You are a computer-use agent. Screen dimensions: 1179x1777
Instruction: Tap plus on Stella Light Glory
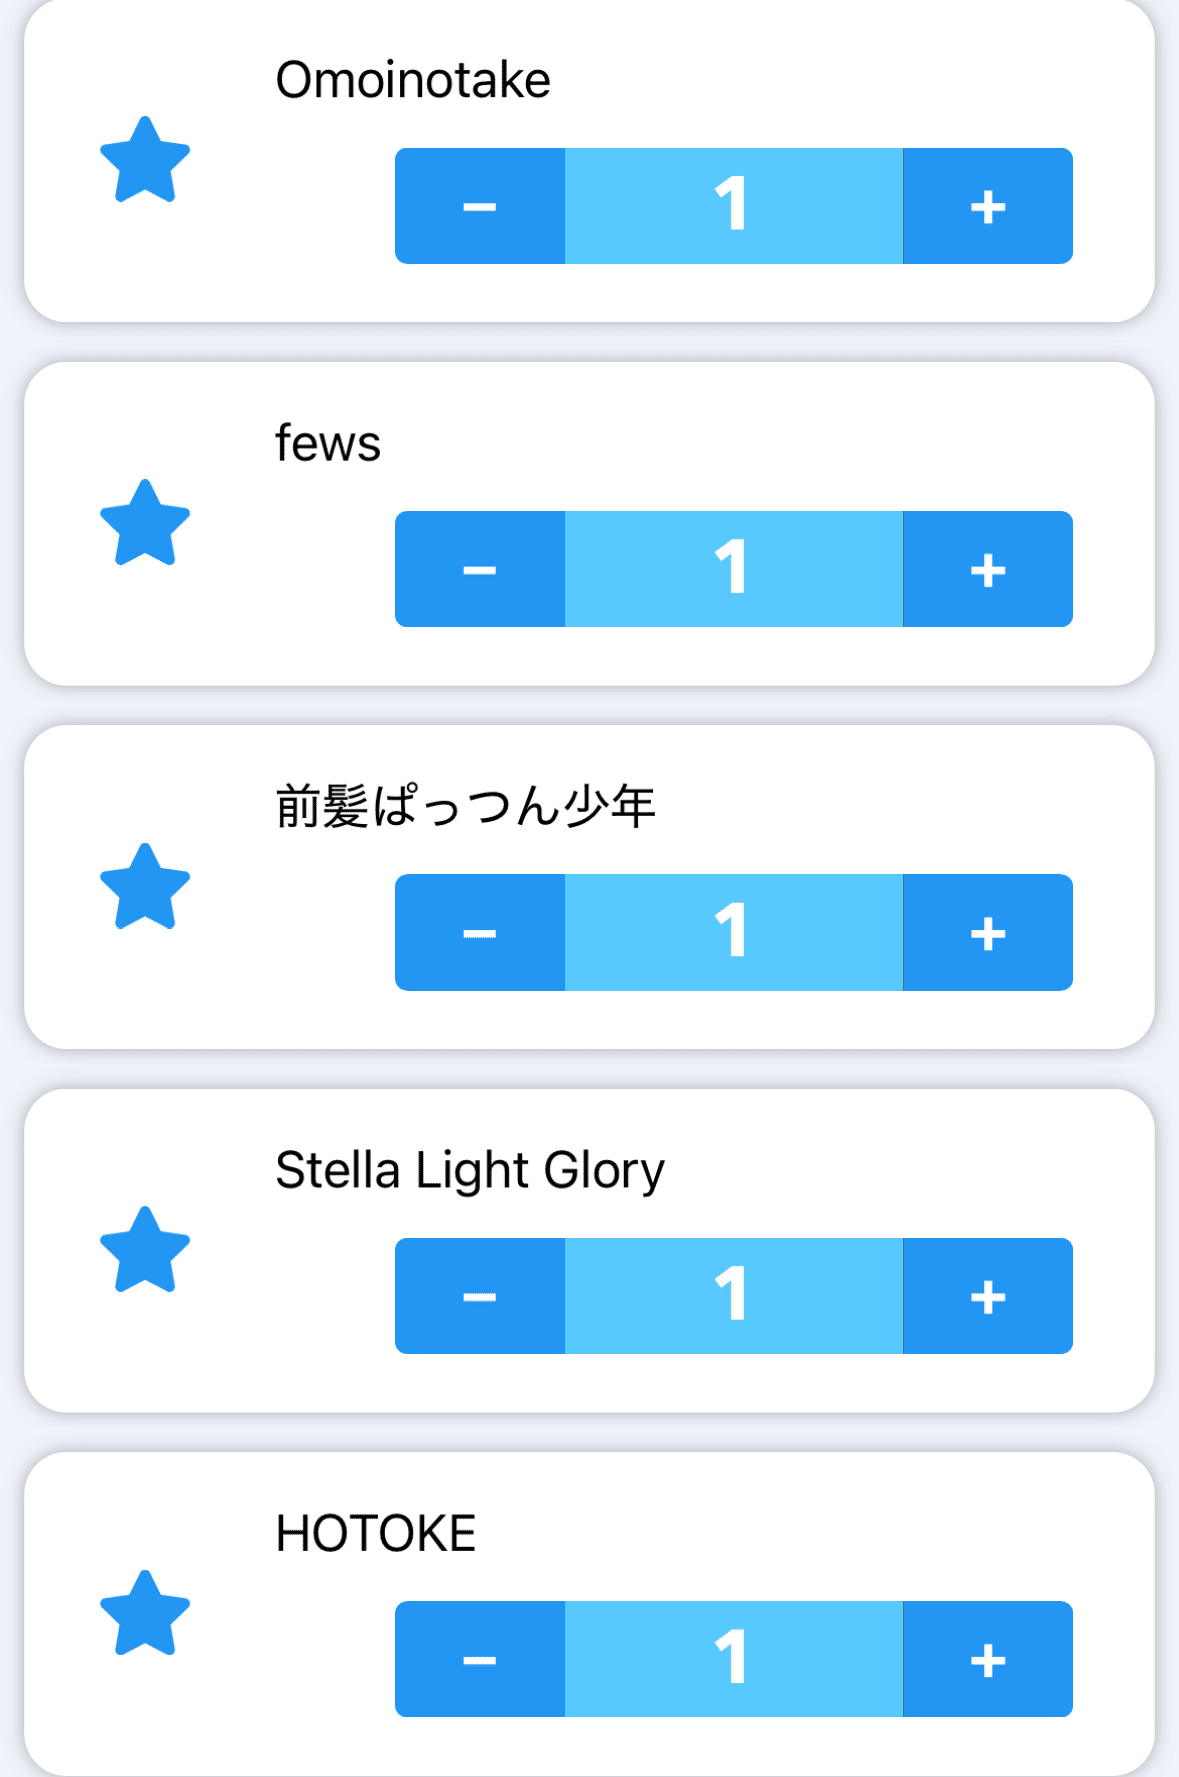[x=987, y=1296]
